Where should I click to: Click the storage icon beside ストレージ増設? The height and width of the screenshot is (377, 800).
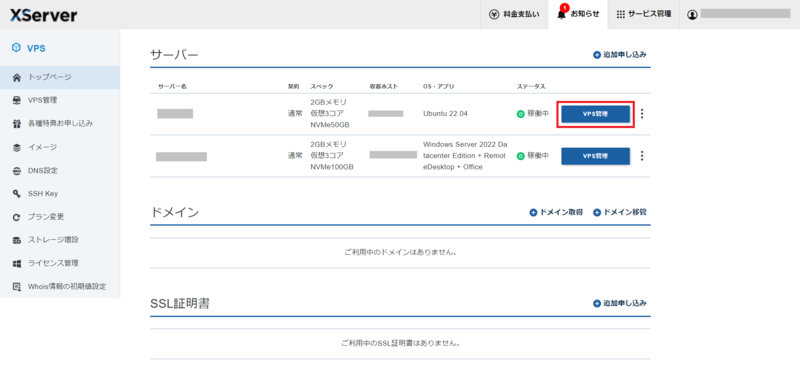click(17, 240)
